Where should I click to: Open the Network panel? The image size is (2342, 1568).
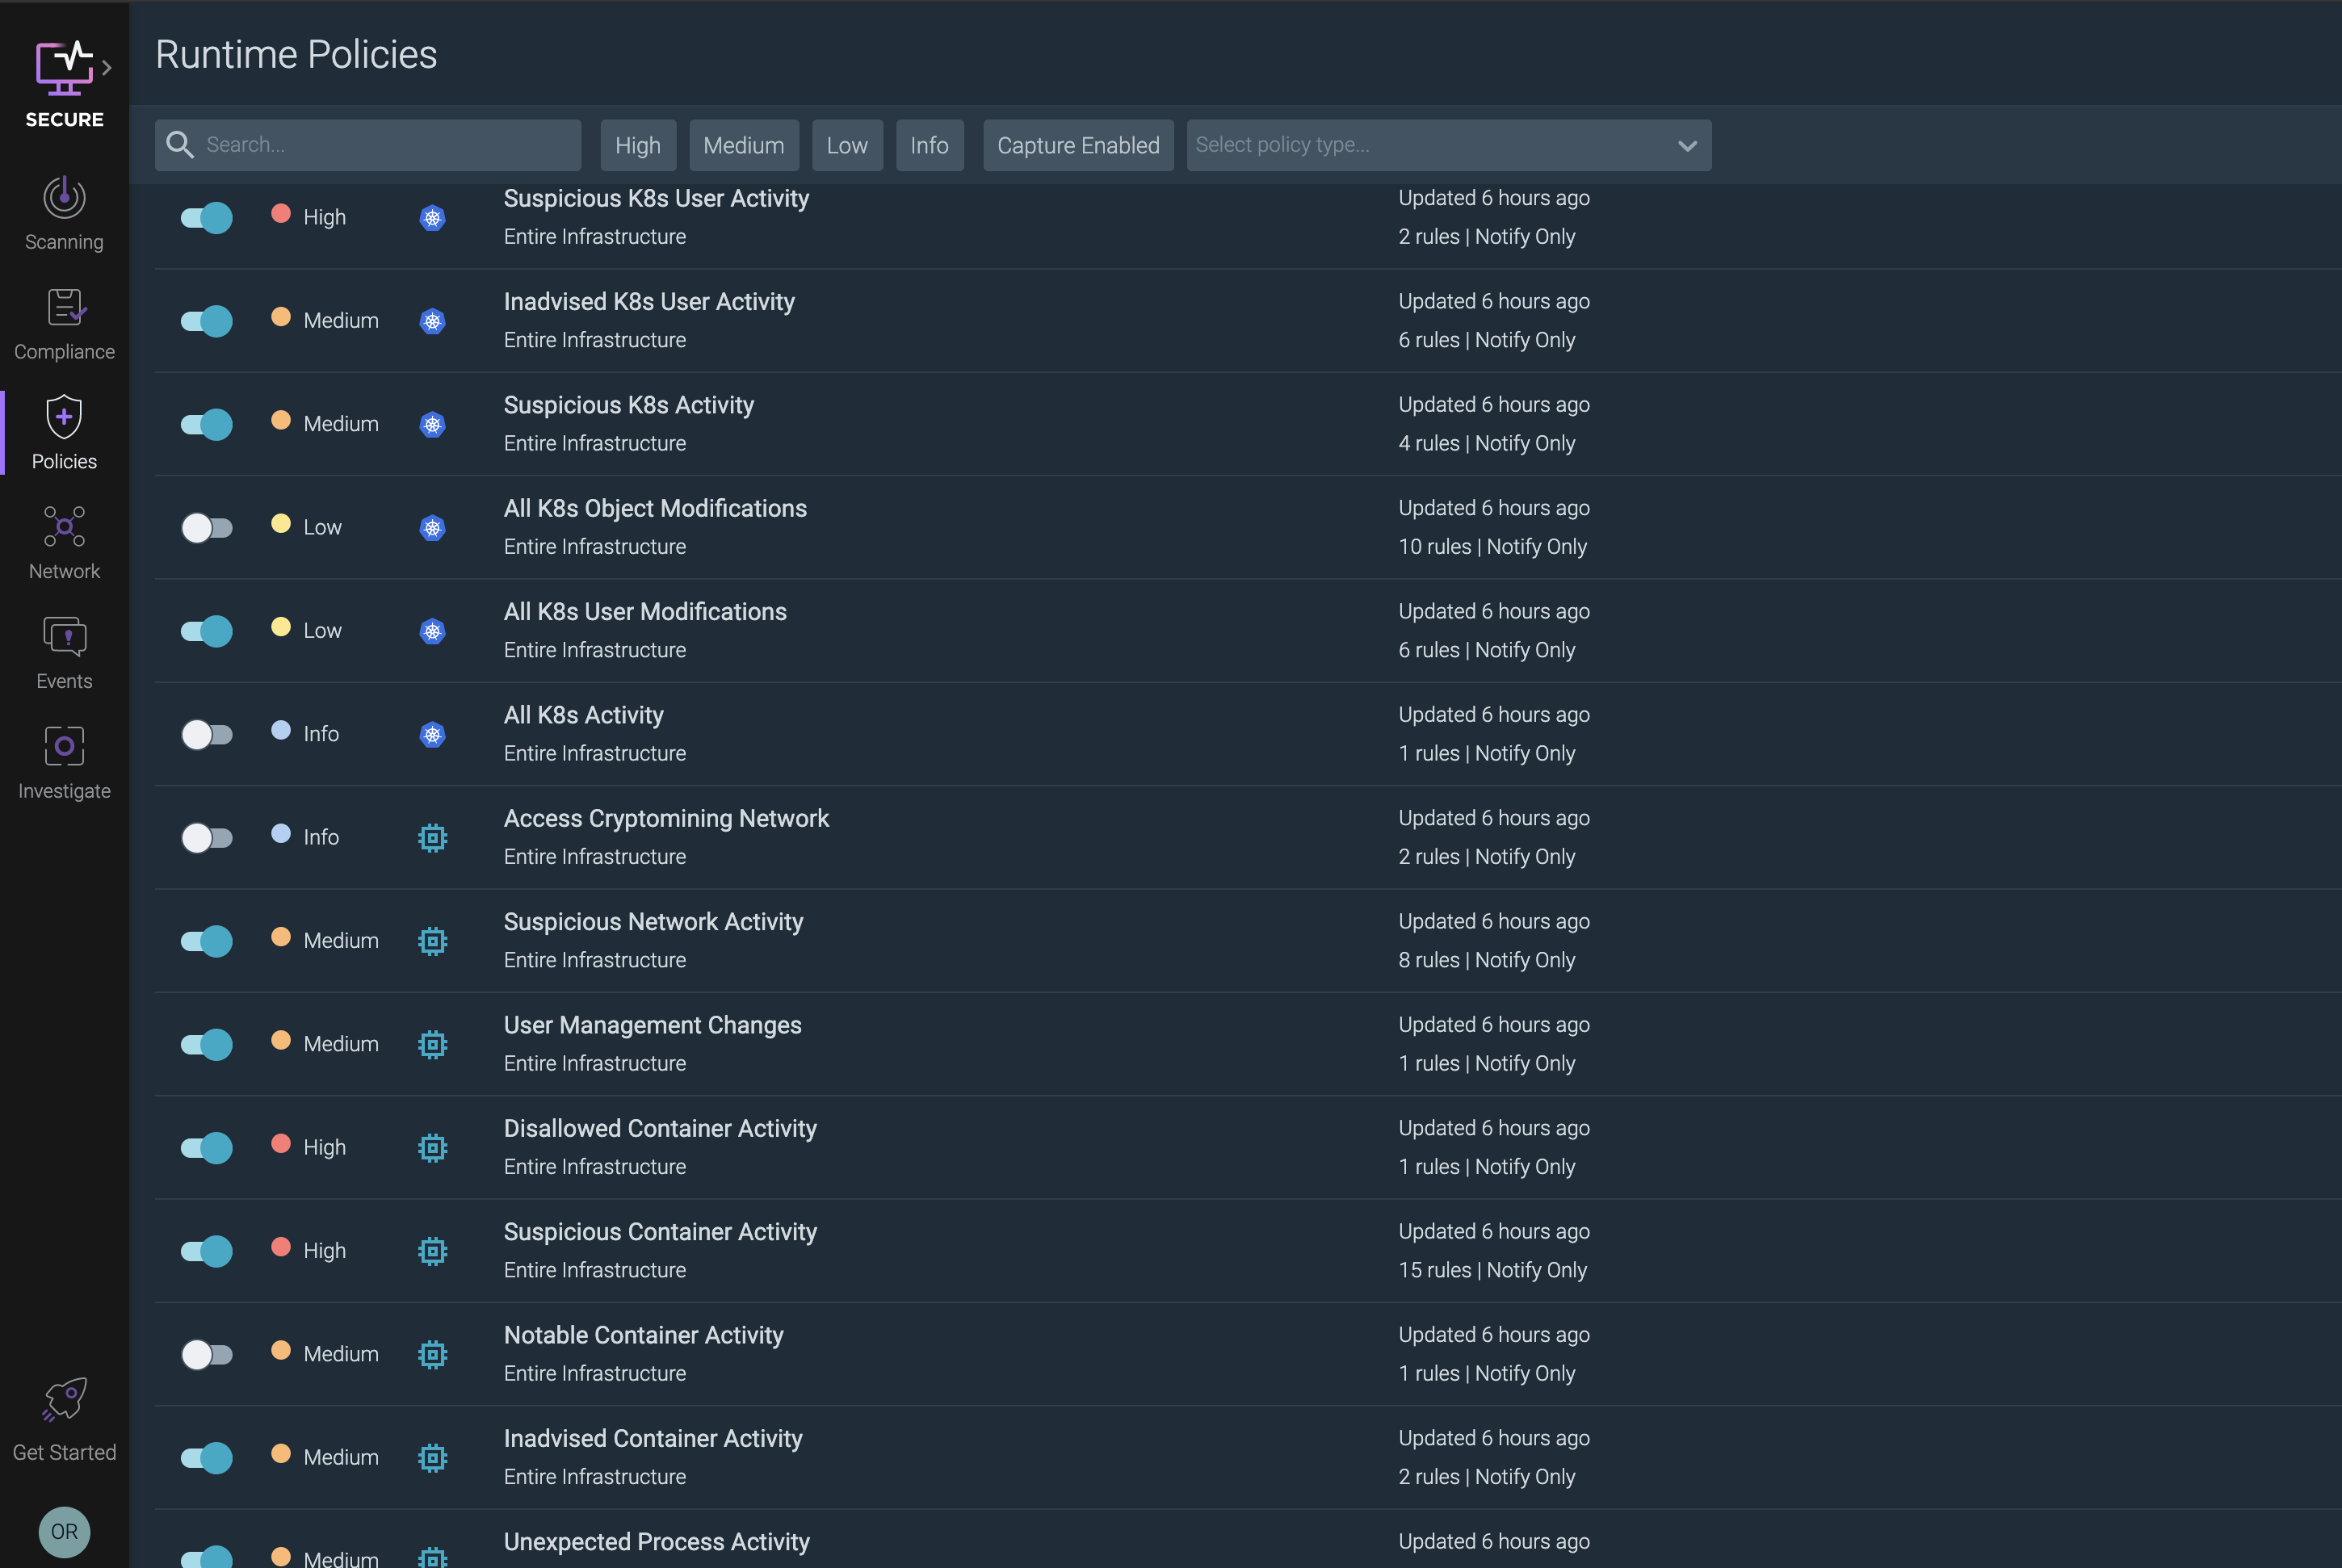coord(63,543)
